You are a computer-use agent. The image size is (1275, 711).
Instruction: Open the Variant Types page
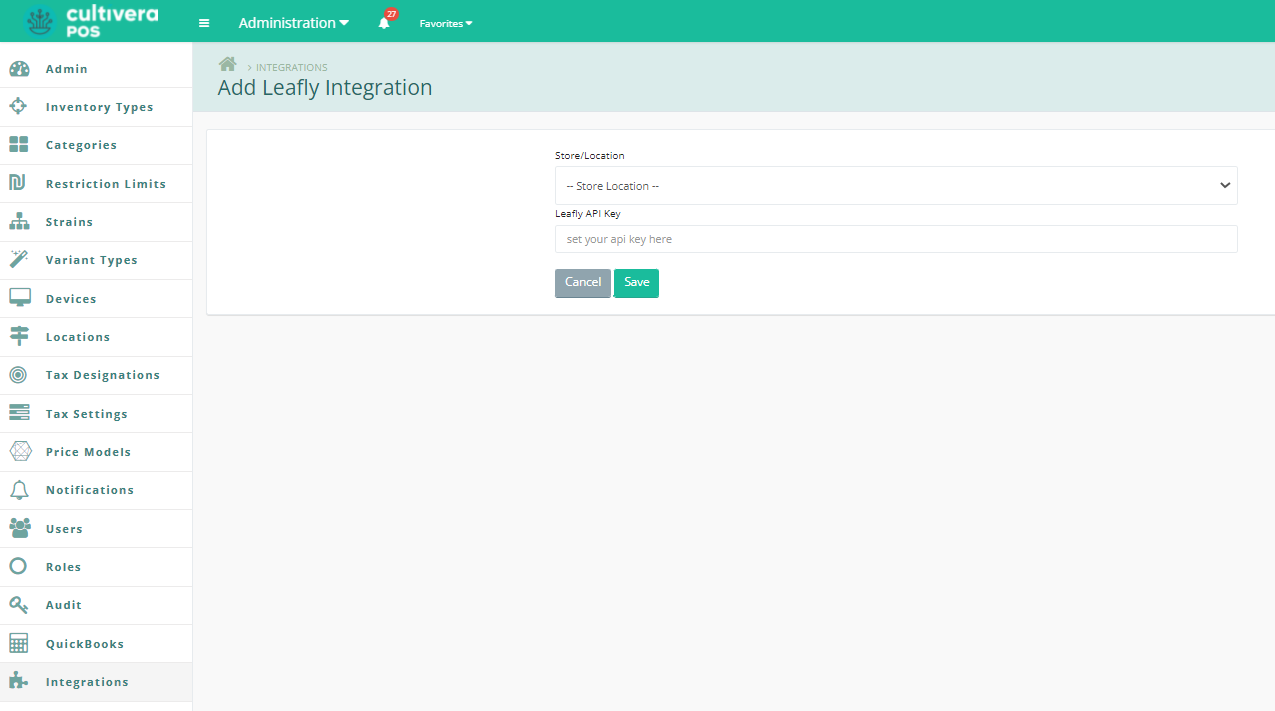pyautogui.click(x=96, y=260)
